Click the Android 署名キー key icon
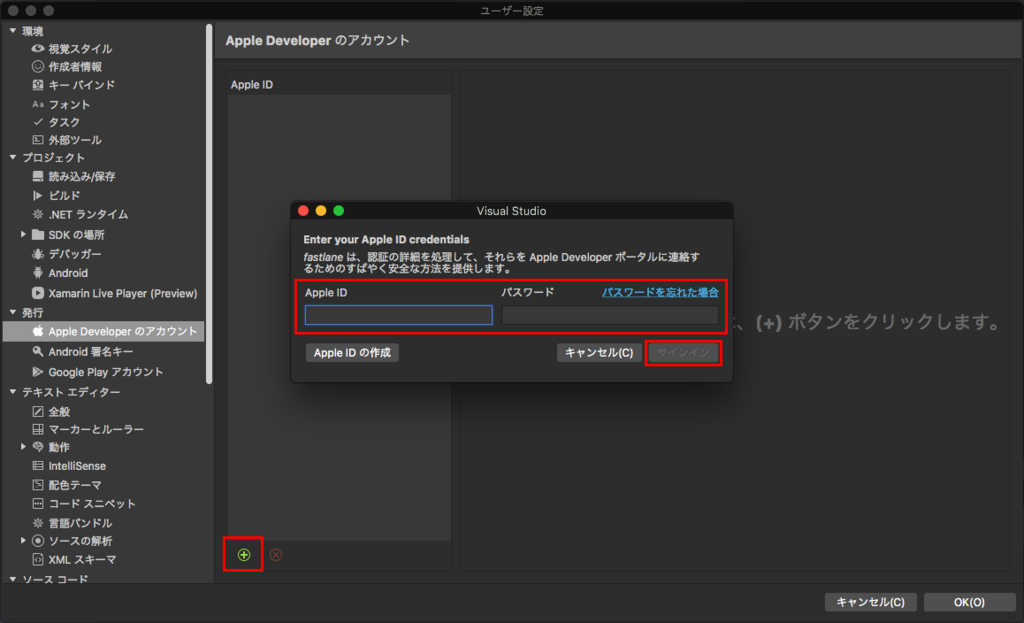1024x623 pixels. [38, 351]
